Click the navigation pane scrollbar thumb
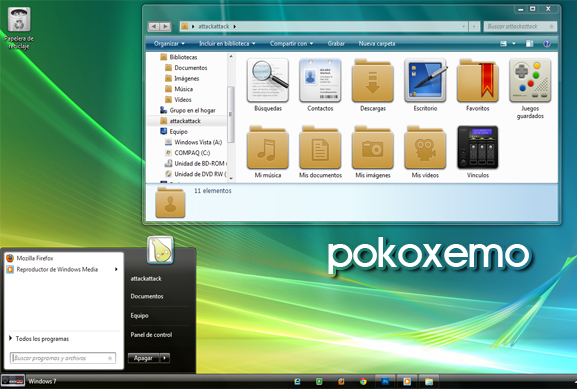577x389 pixels. [x=231, y=114]
